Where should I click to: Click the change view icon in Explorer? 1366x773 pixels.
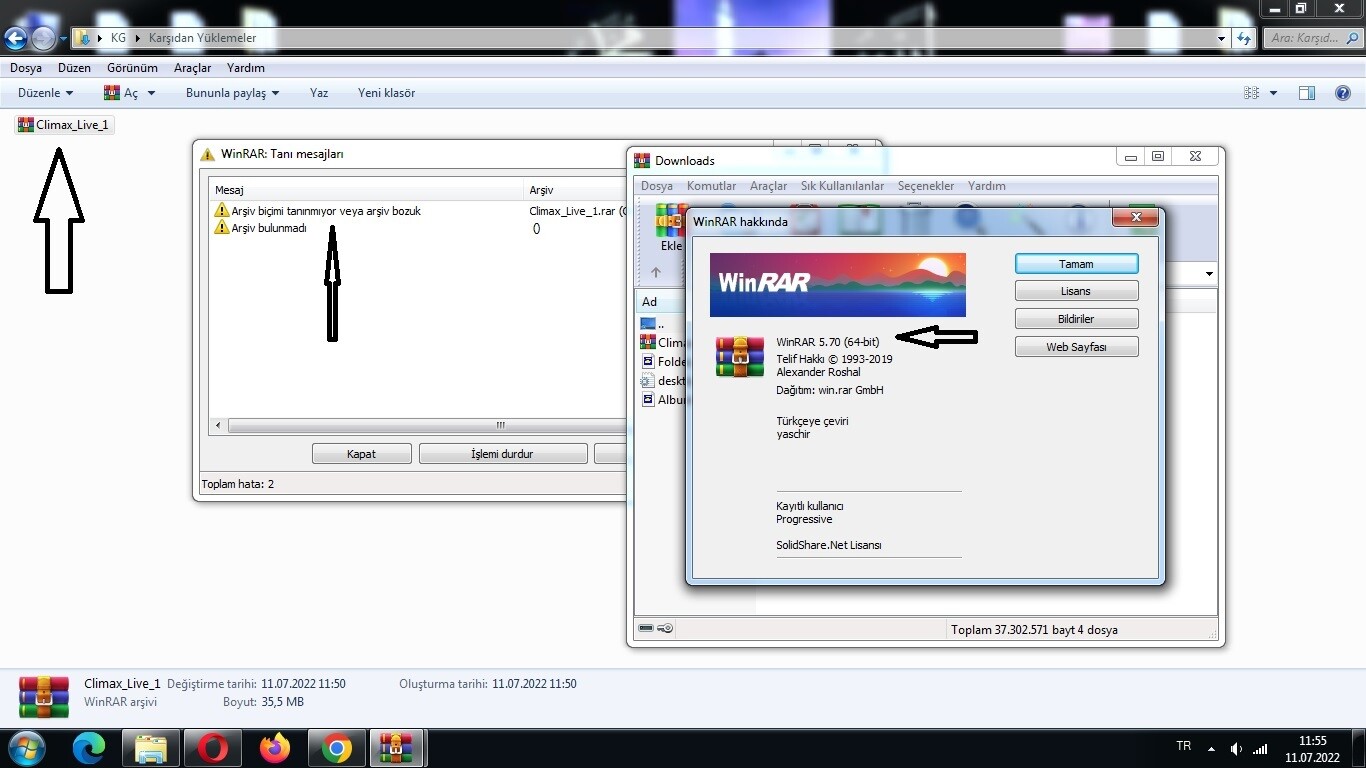[x=1251, y=93]
